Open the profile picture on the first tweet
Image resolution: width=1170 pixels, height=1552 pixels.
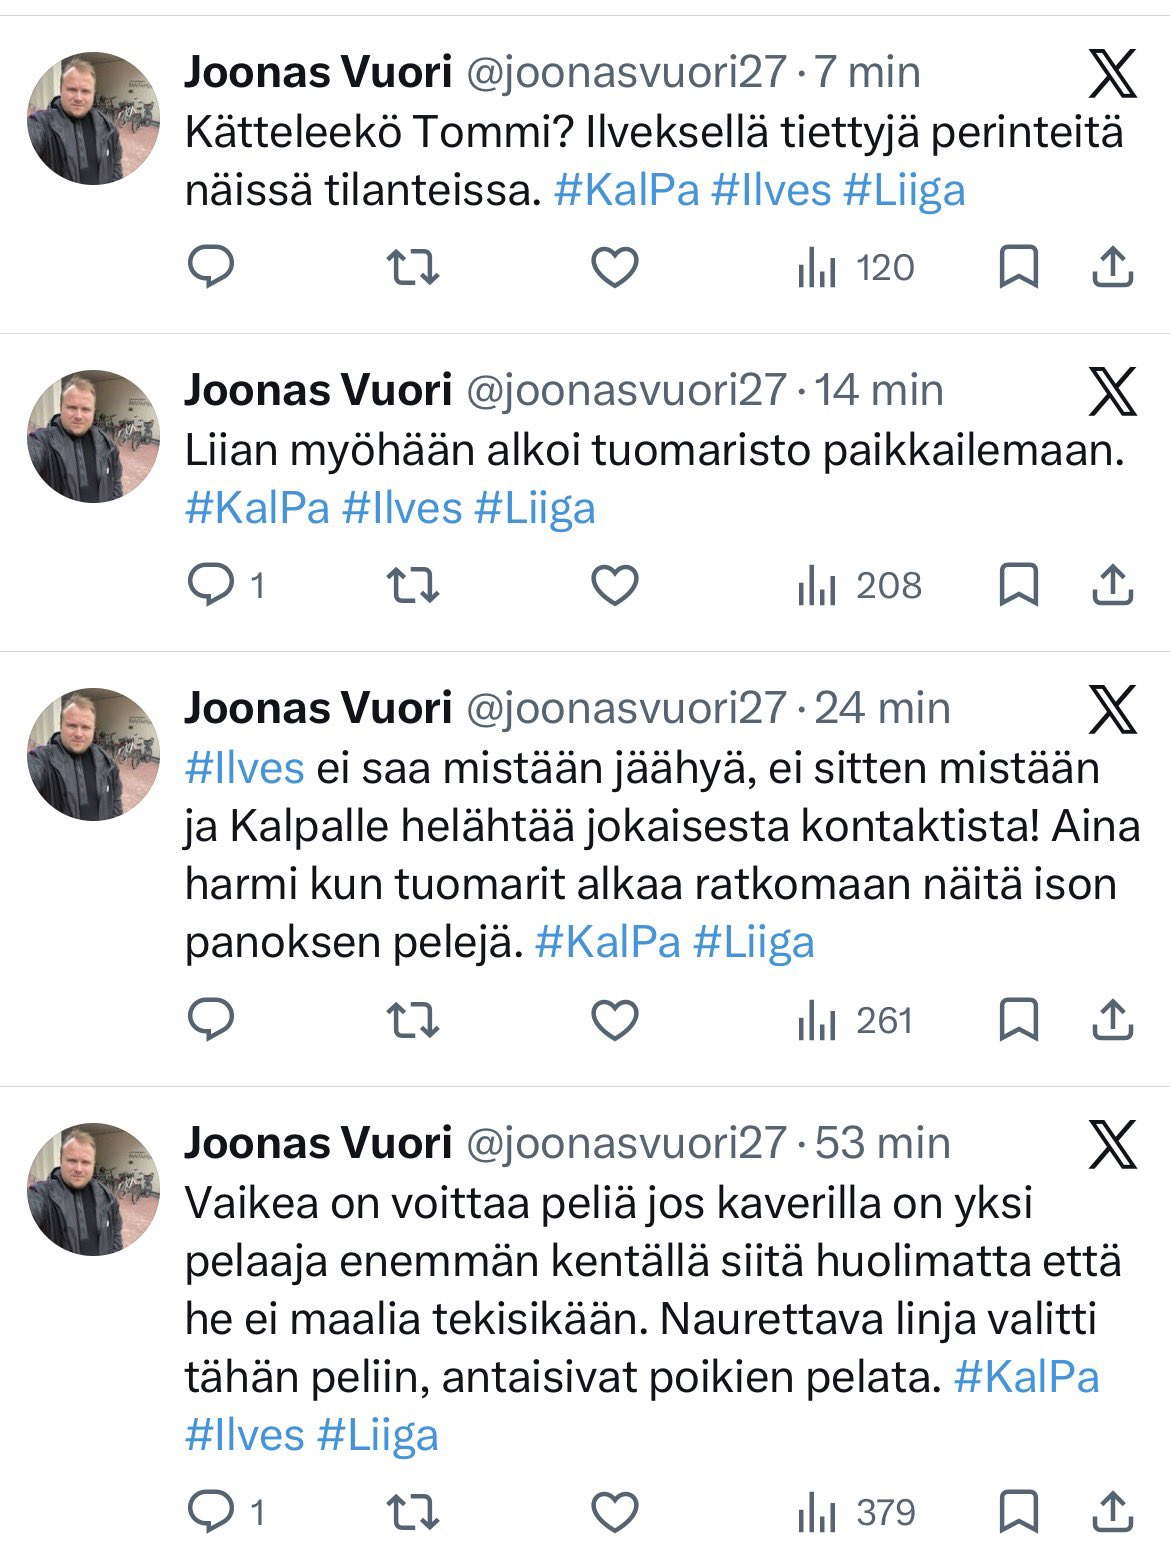pyautogui.click(x=93, y=118)
